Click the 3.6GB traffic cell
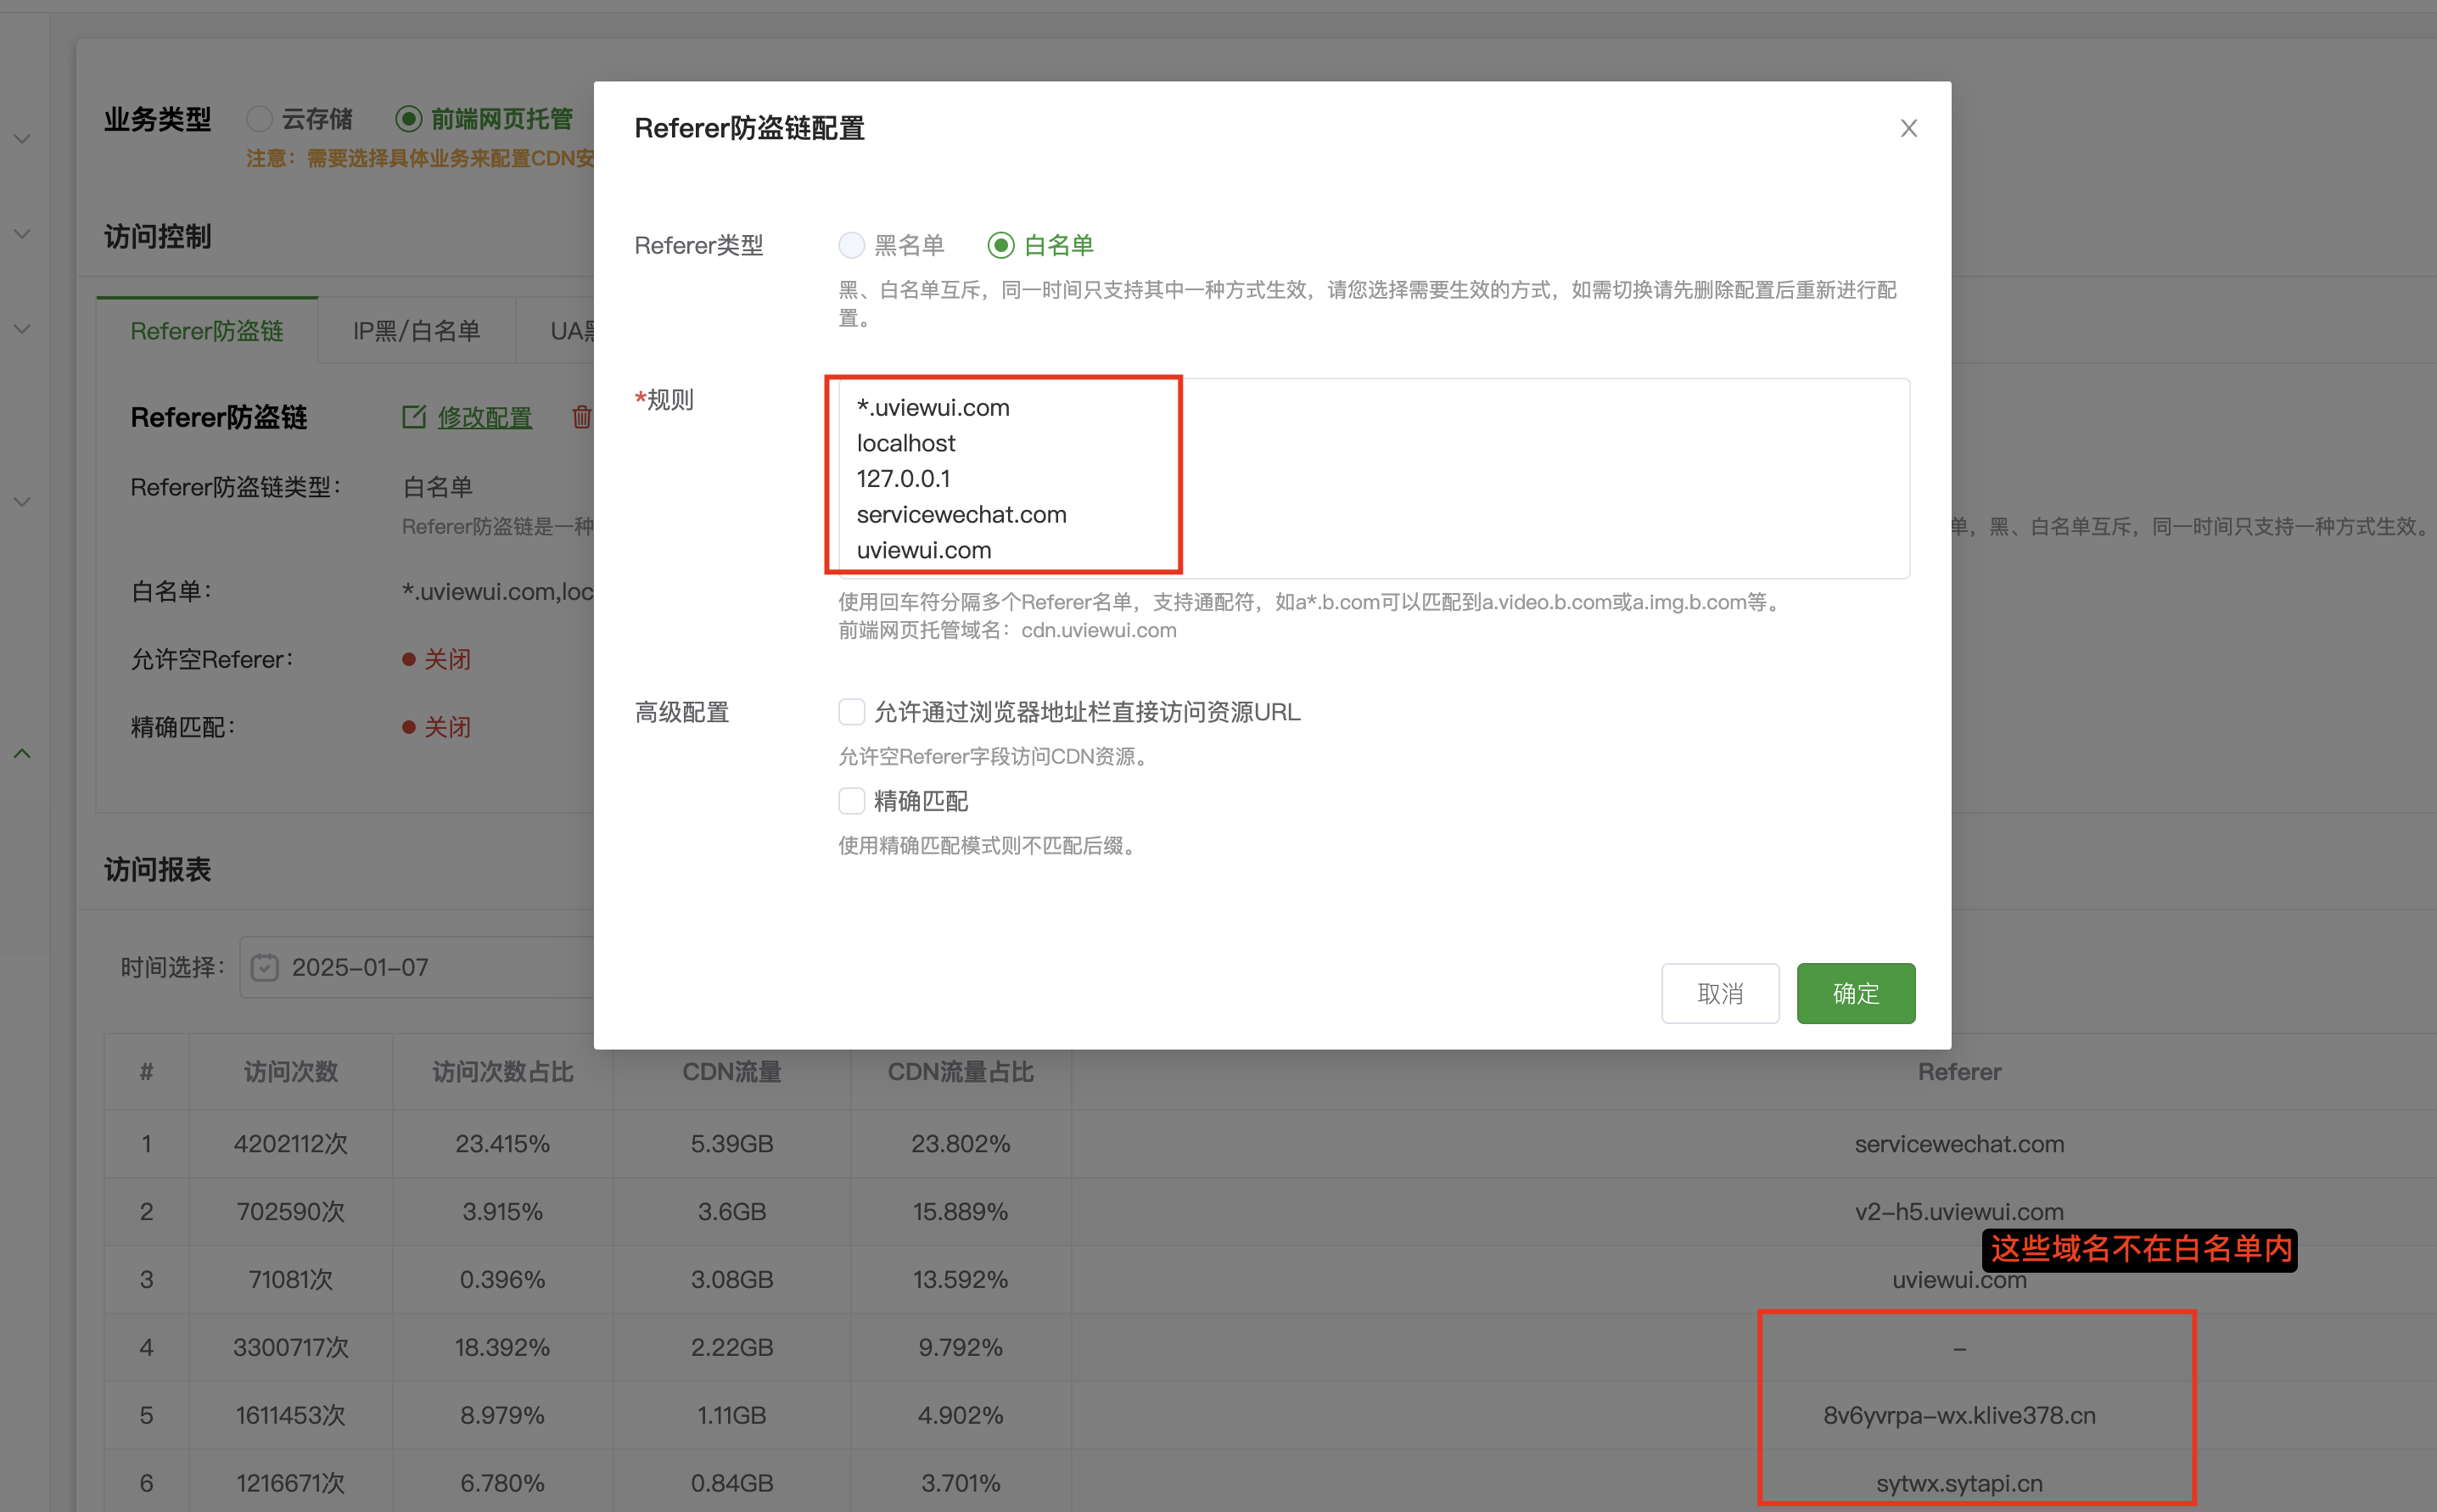The height and width of the screenshot is (1512, 2437). 732,1212
